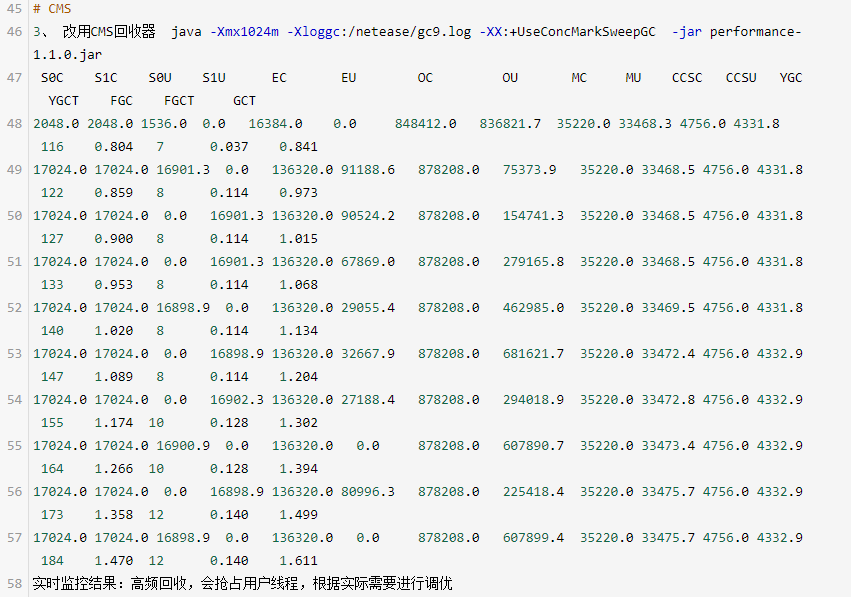Click the '-Xmx1024m' java option
Image resolution: width=851 pixels, height=597 pixels.
[x=244, y=32]
